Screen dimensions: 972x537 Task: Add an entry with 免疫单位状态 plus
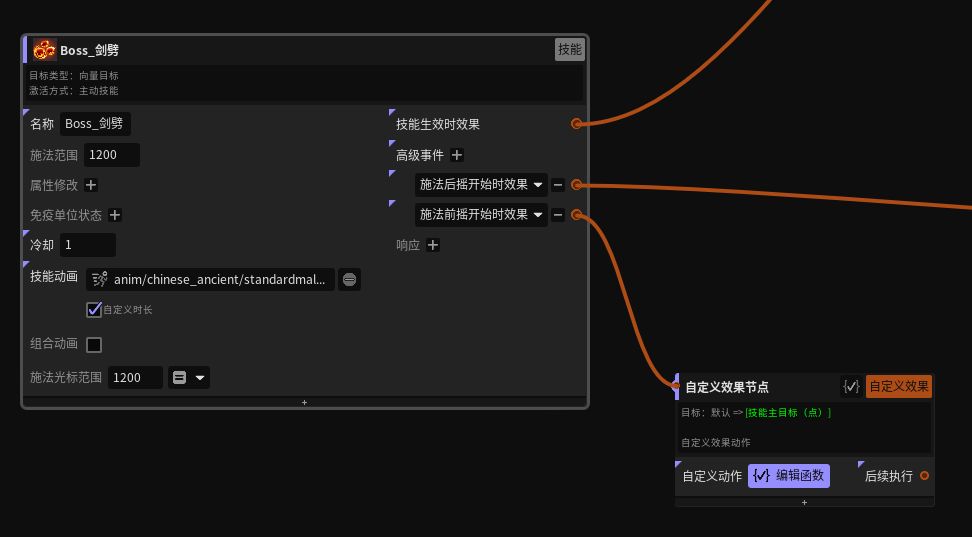(x=115, y=215)
